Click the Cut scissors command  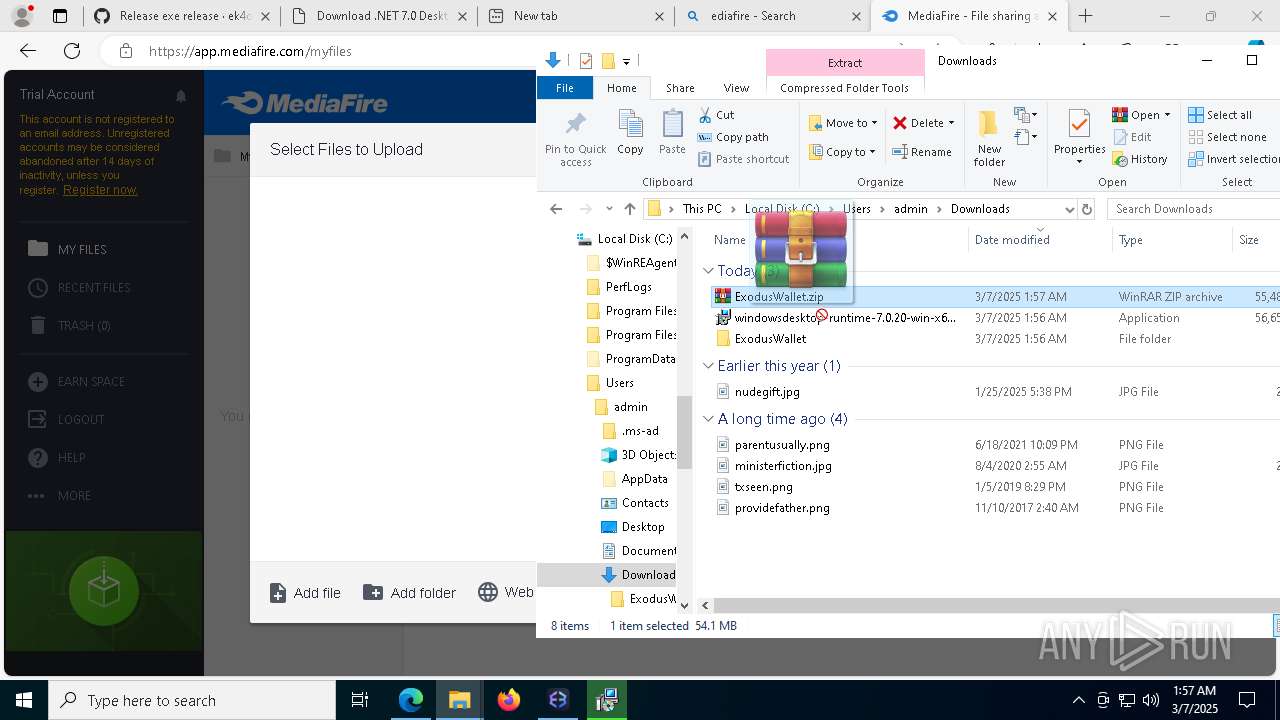pos(716,115)
